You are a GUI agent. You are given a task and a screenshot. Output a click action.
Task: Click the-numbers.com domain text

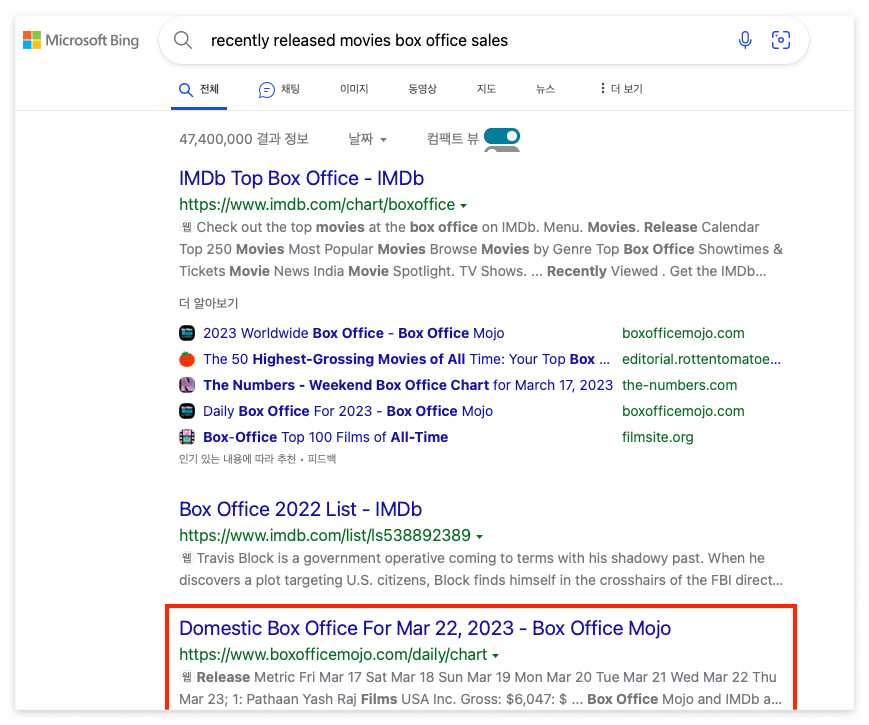pyautogui.click(x=679, y=385)
